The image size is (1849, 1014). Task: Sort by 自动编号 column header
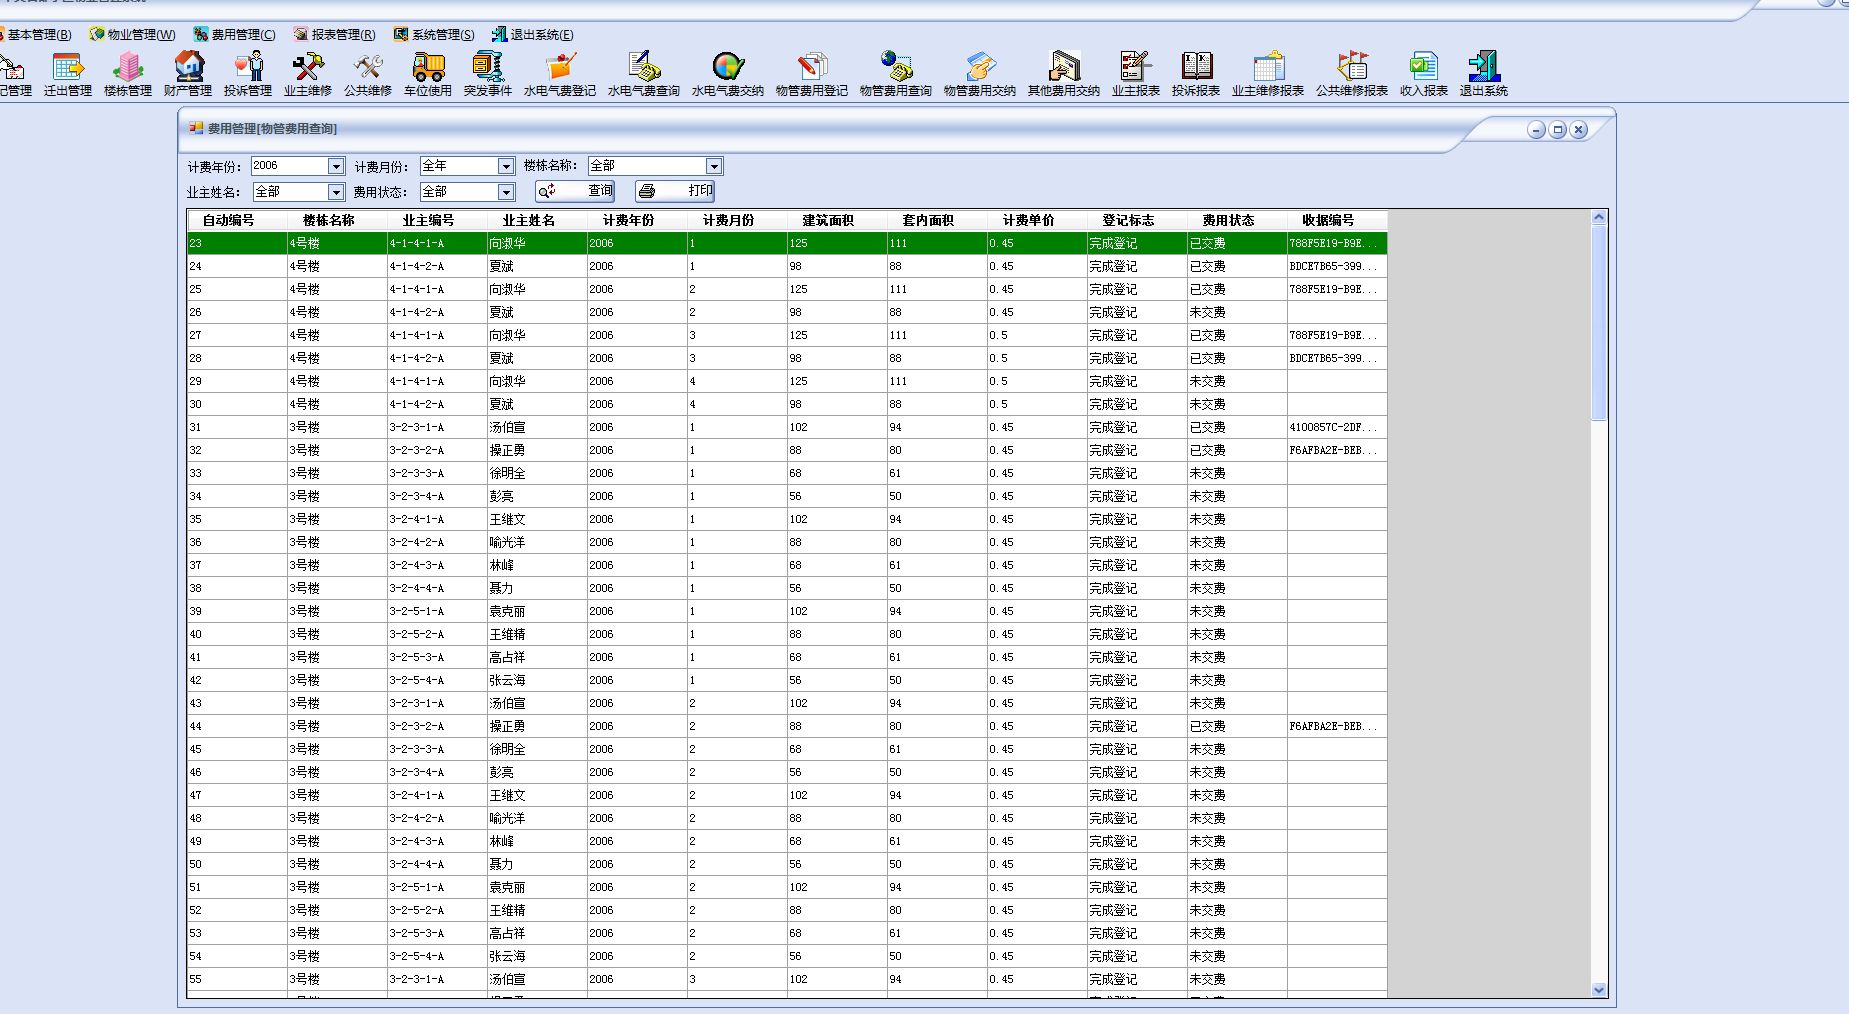coord(237,220)
